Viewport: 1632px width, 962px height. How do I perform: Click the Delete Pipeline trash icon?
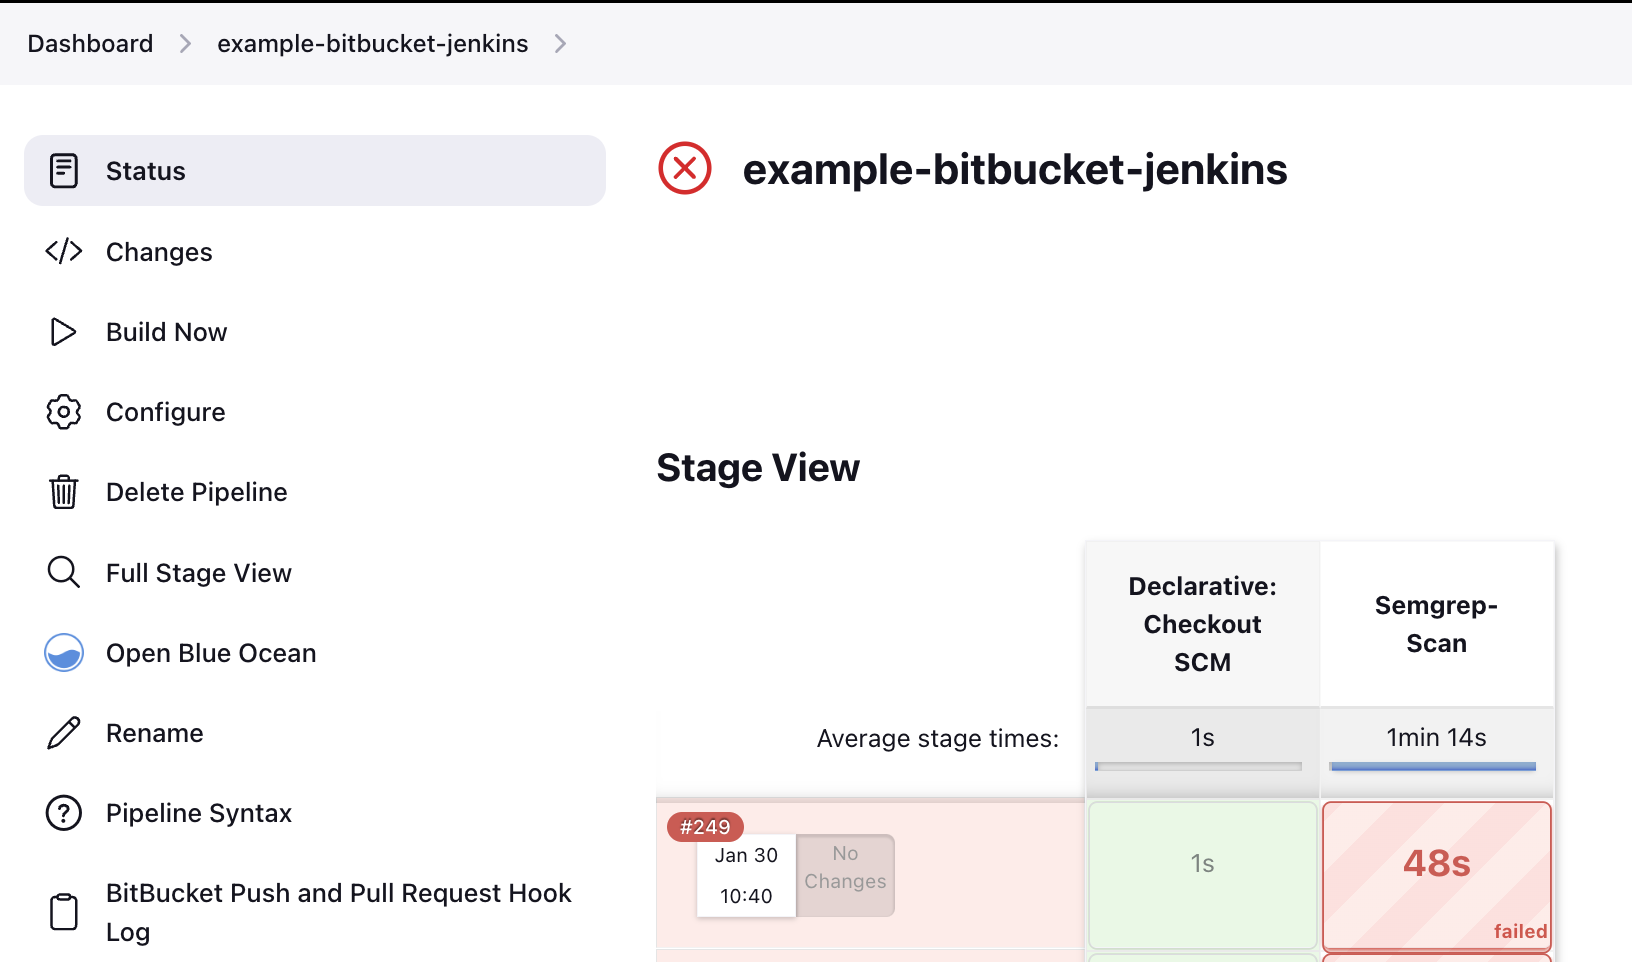[x=64, y=492]
